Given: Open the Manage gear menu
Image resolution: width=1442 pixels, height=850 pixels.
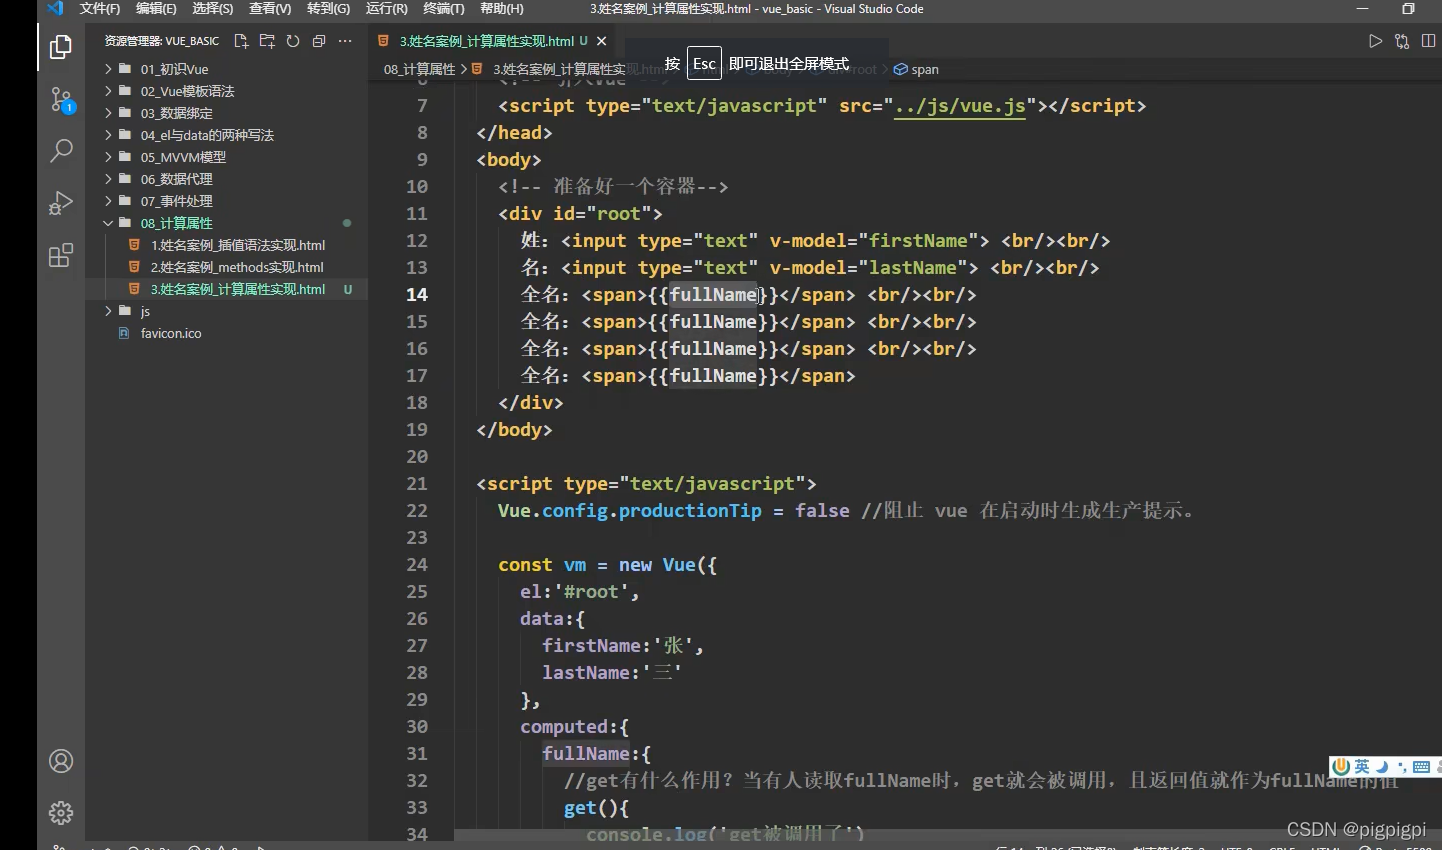Looking at the screenshot, I should (61, 813).
